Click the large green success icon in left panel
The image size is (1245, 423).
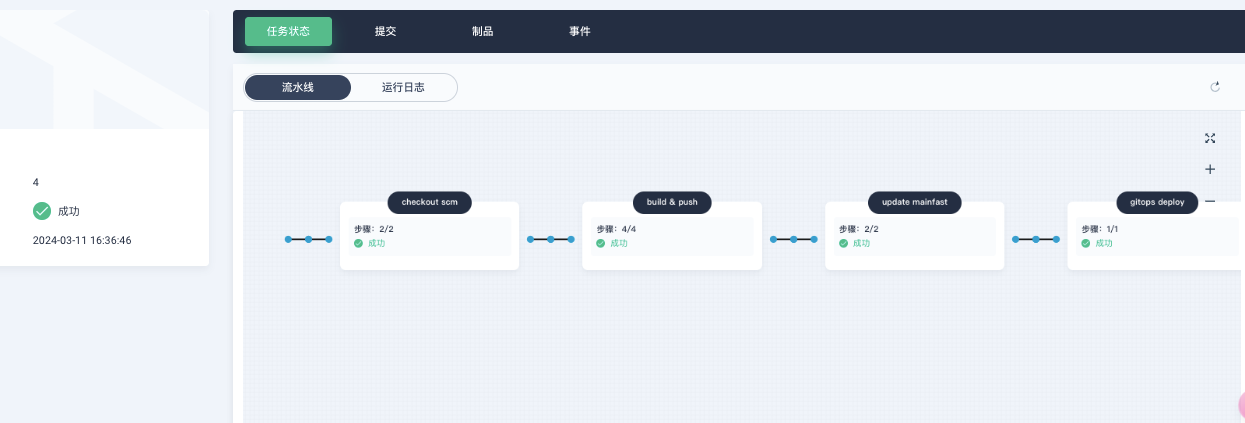click(x=42, y=211)
